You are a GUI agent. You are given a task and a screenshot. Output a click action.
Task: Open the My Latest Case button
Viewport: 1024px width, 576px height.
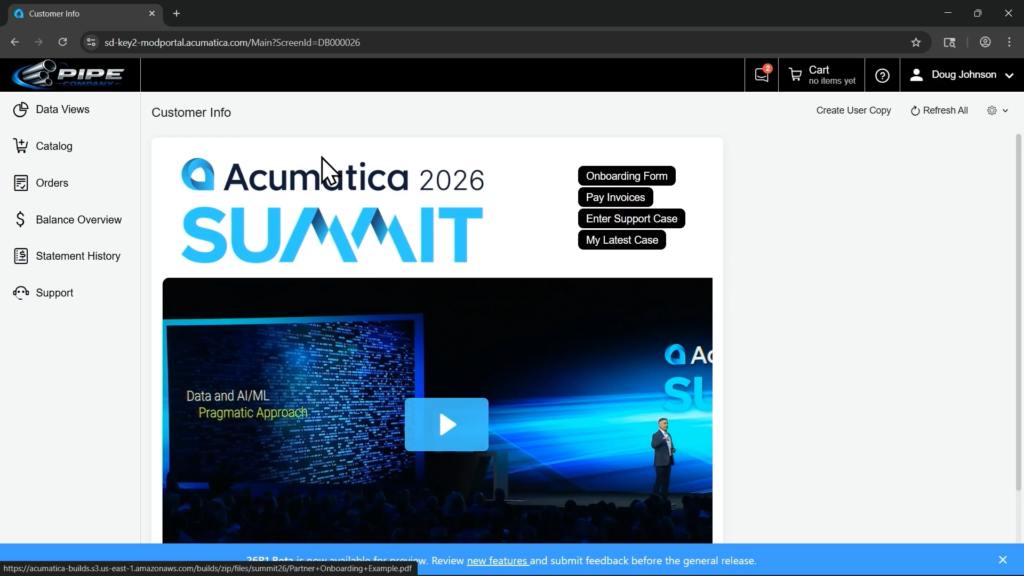click(621, 240)
